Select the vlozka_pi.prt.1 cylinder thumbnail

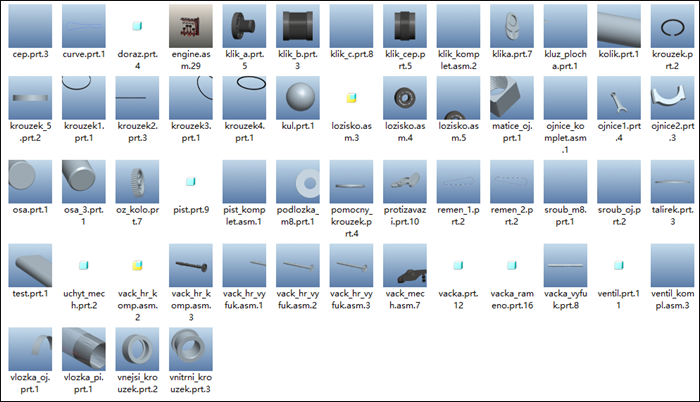pyautogui.click(x=83, y=349)
